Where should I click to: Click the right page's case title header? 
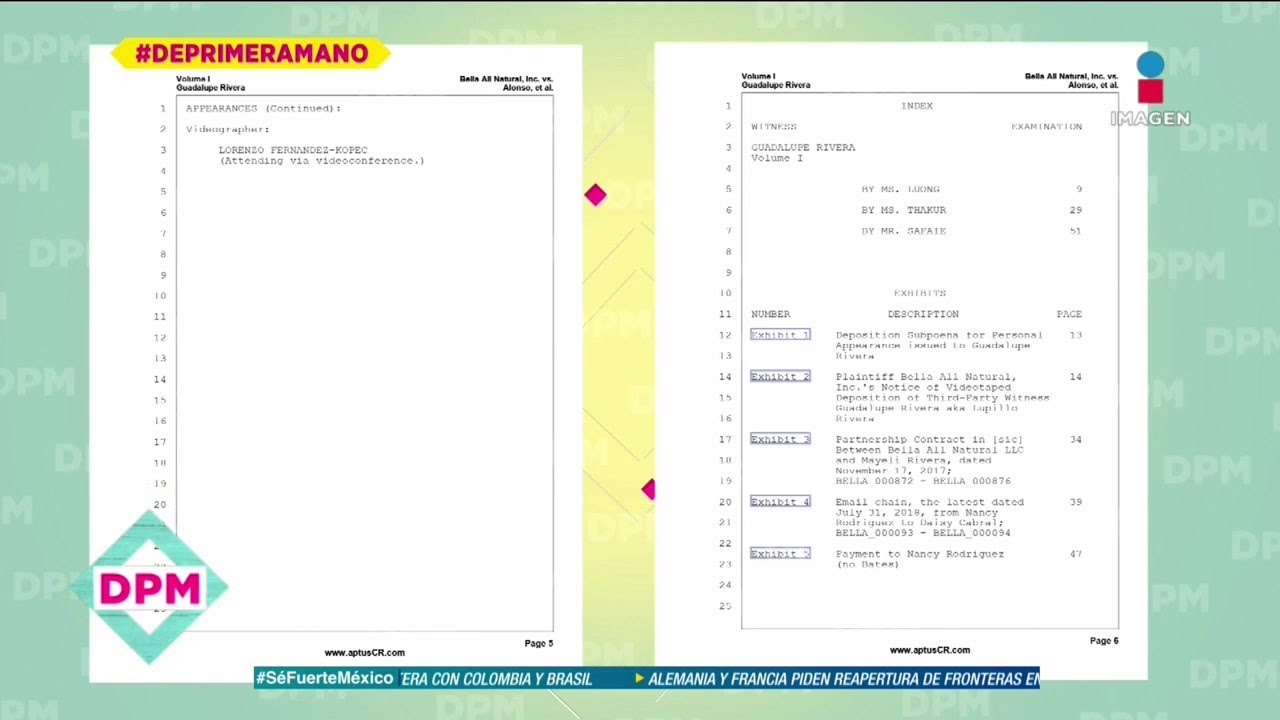pos(1071,81)
